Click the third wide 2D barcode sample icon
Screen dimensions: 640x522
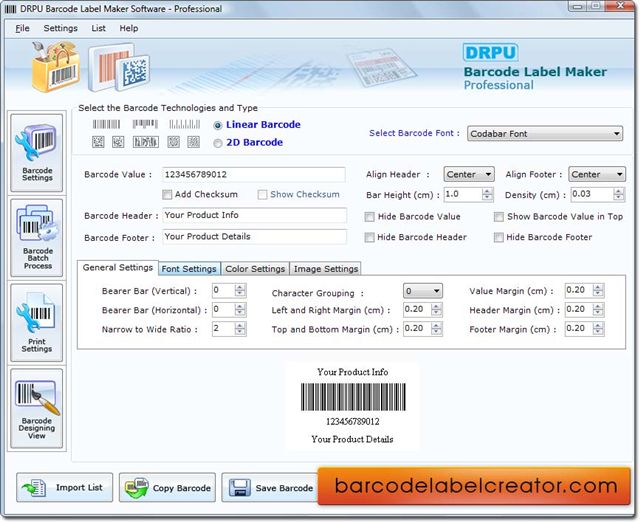click(x=146, y=142)
